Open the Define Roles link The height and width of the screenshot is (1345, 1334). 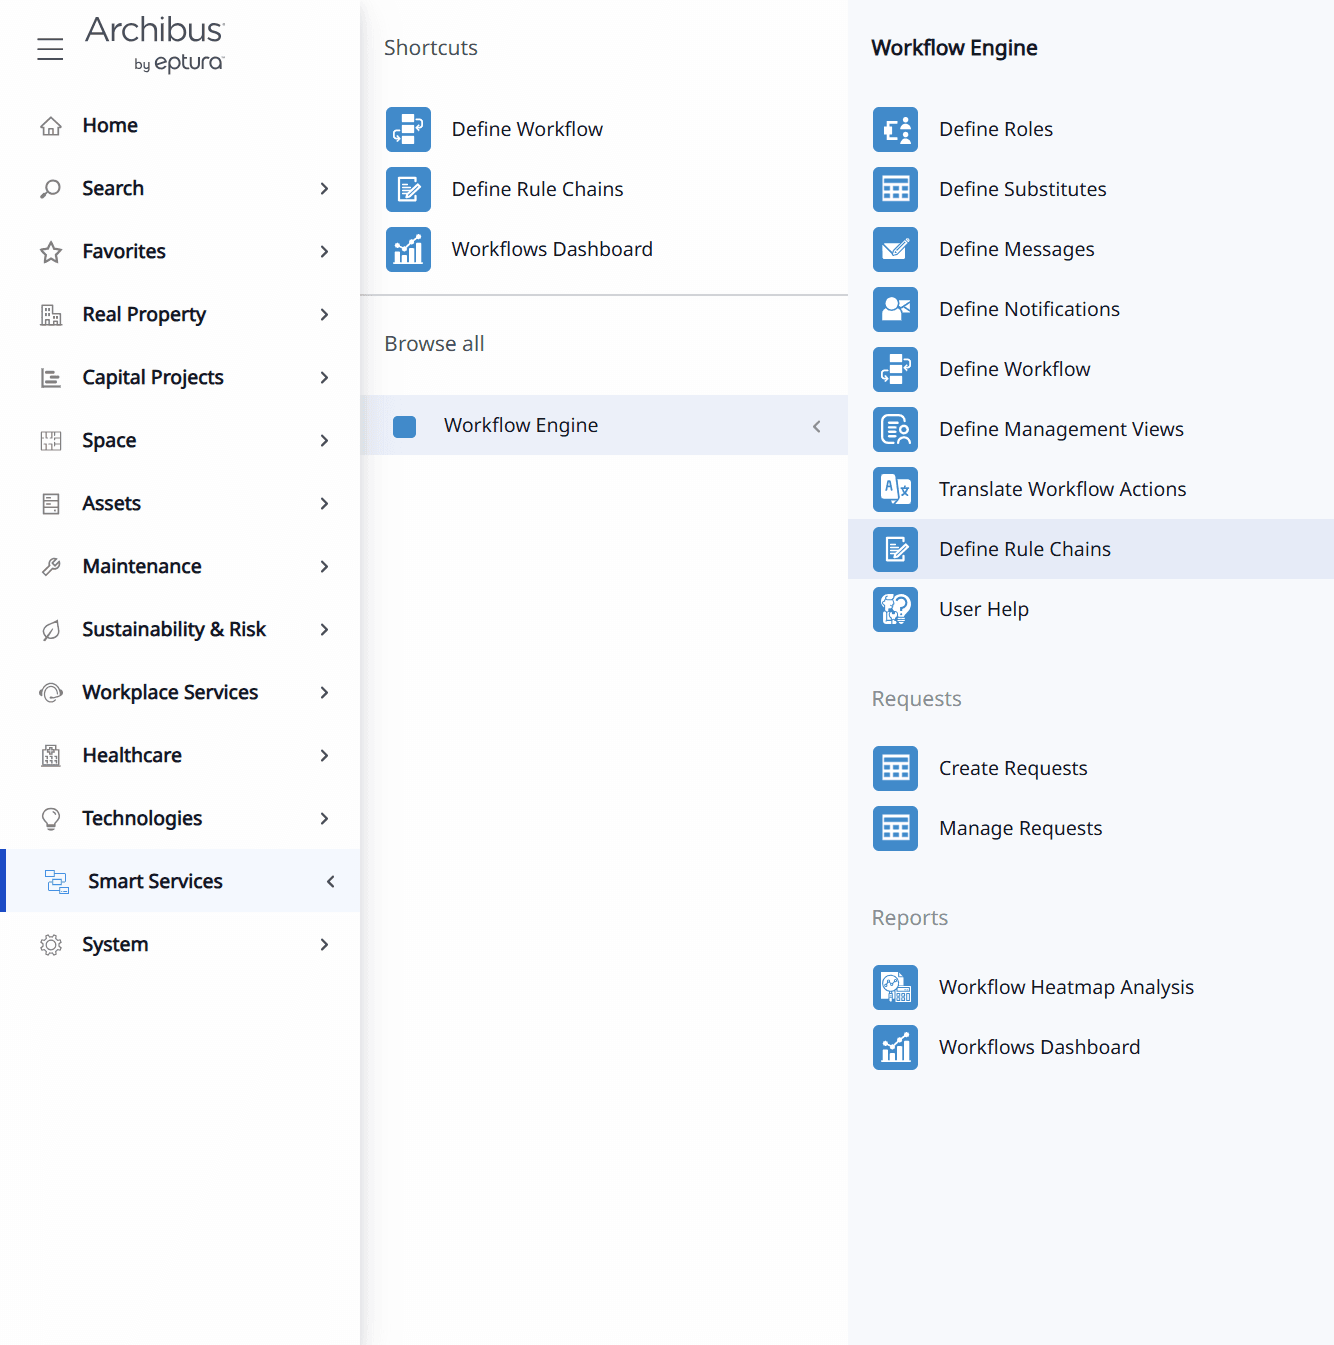pyautogui.click(x=996, y=129)
